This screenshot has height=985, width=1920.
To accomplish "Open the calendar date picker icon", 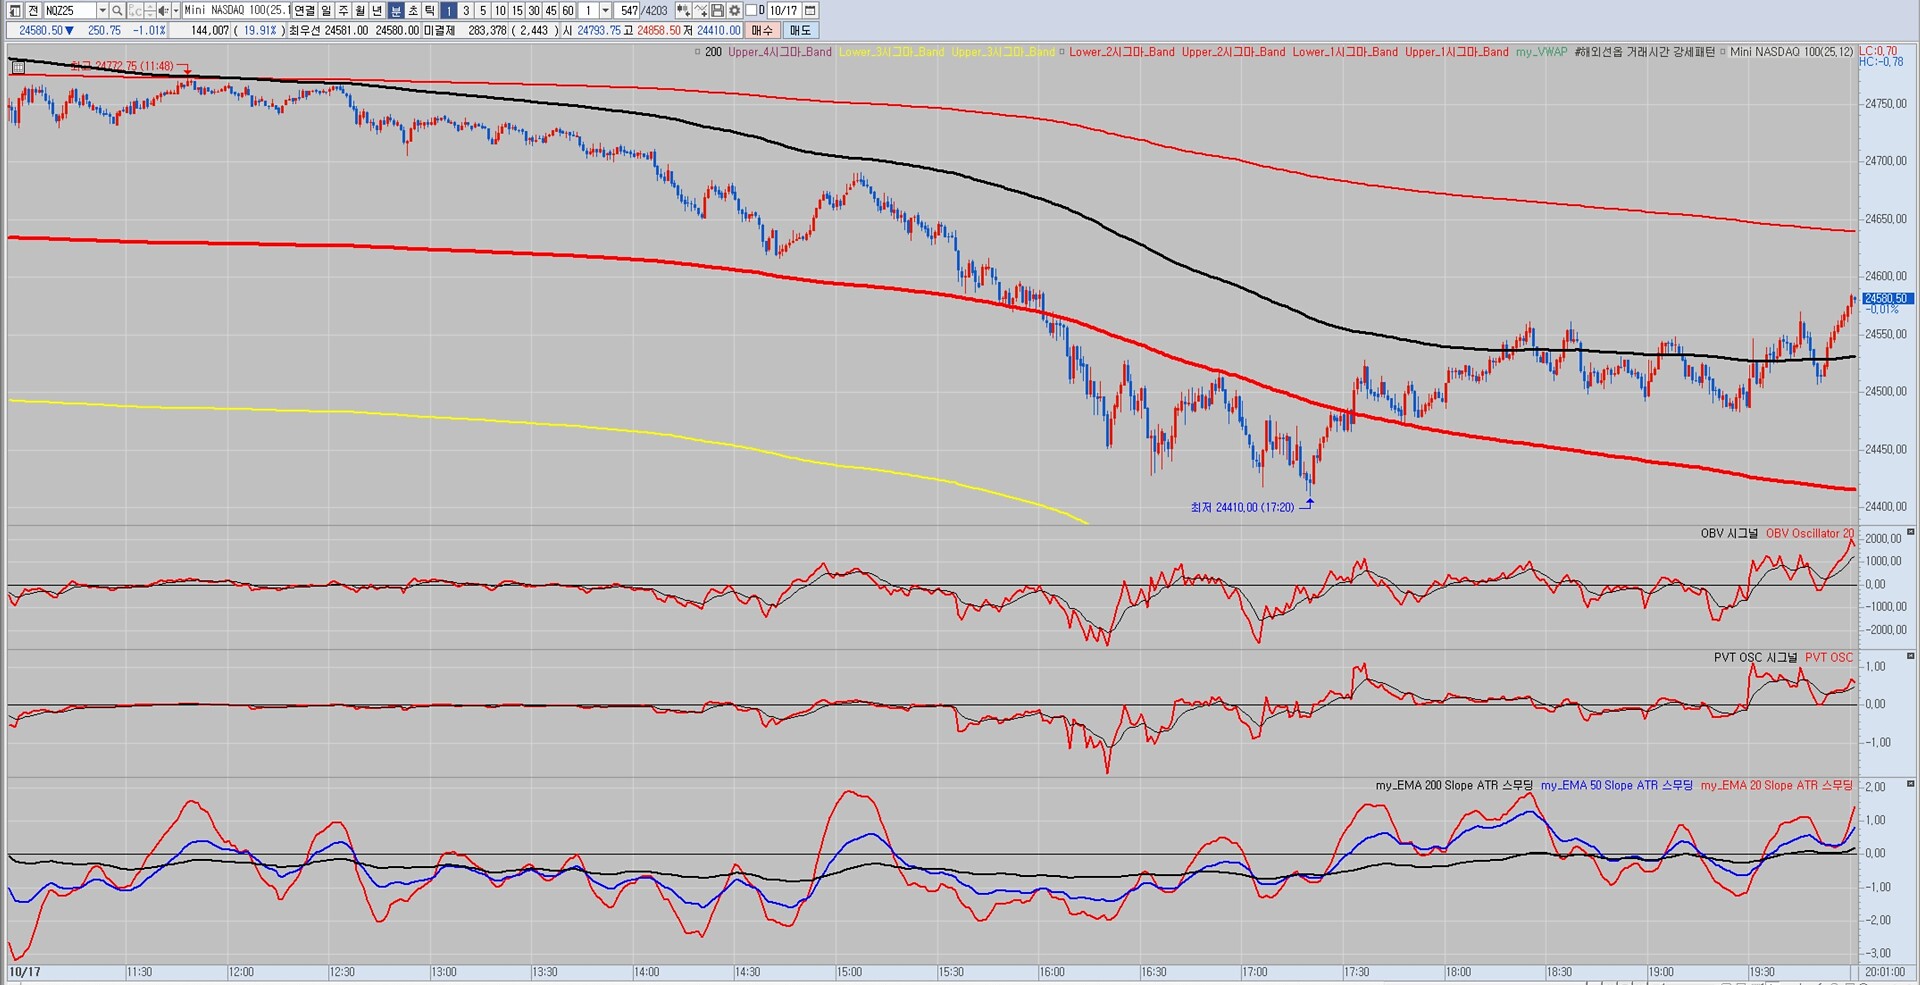I will point(810,10).
